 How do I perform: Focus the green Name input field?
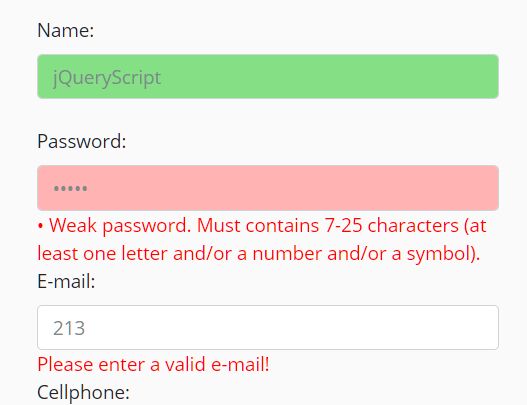pos(268,77)
